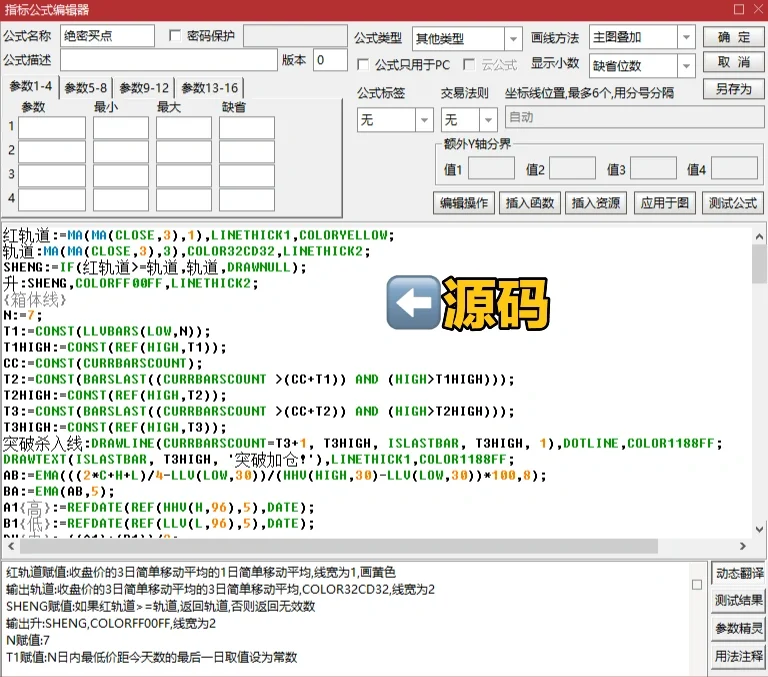Click the password field next to 密码保护
The height and width of the screenshot is (677, 768).
click(x=295, y=36)
